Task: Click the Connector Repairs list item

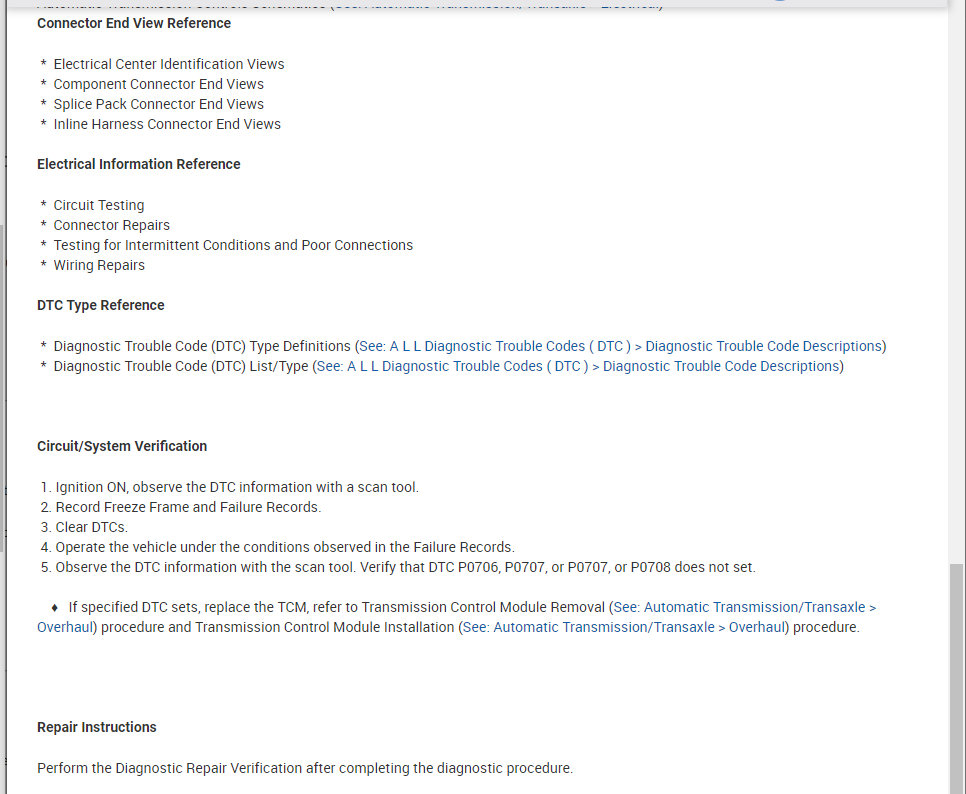Action: [x=111, y=225]
